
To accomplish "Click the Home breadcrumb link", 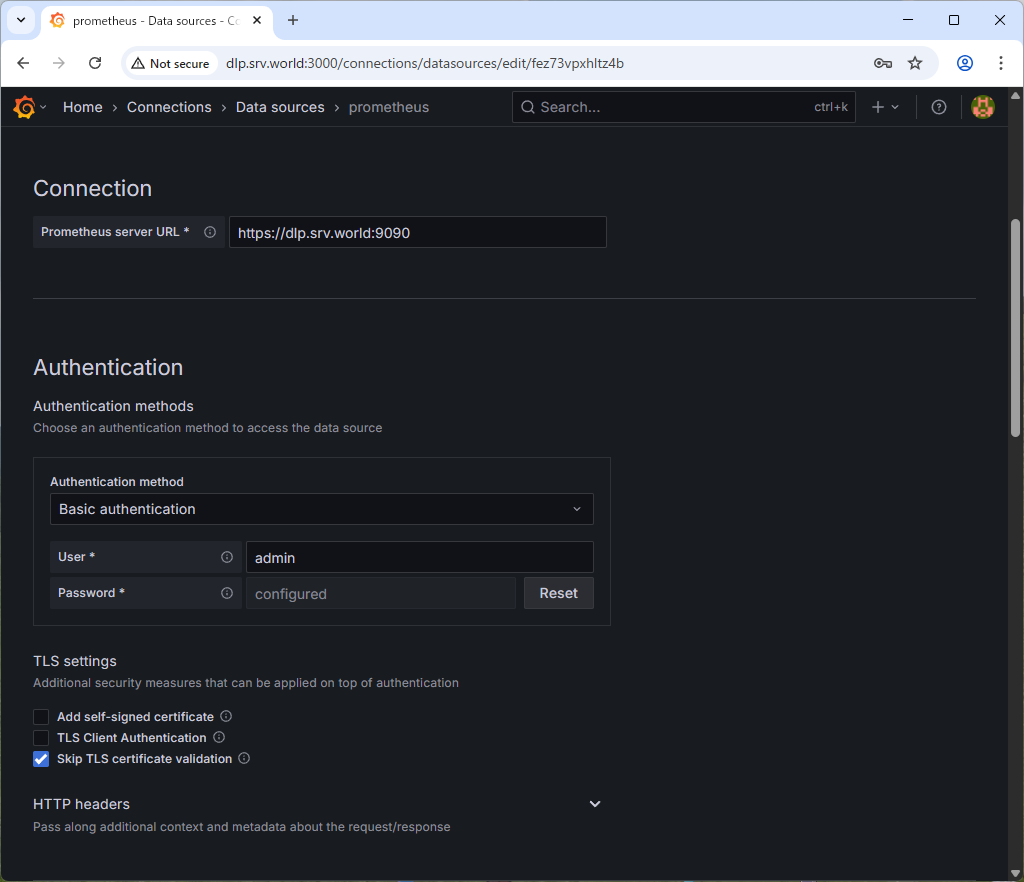I will [x=82, y=107].
